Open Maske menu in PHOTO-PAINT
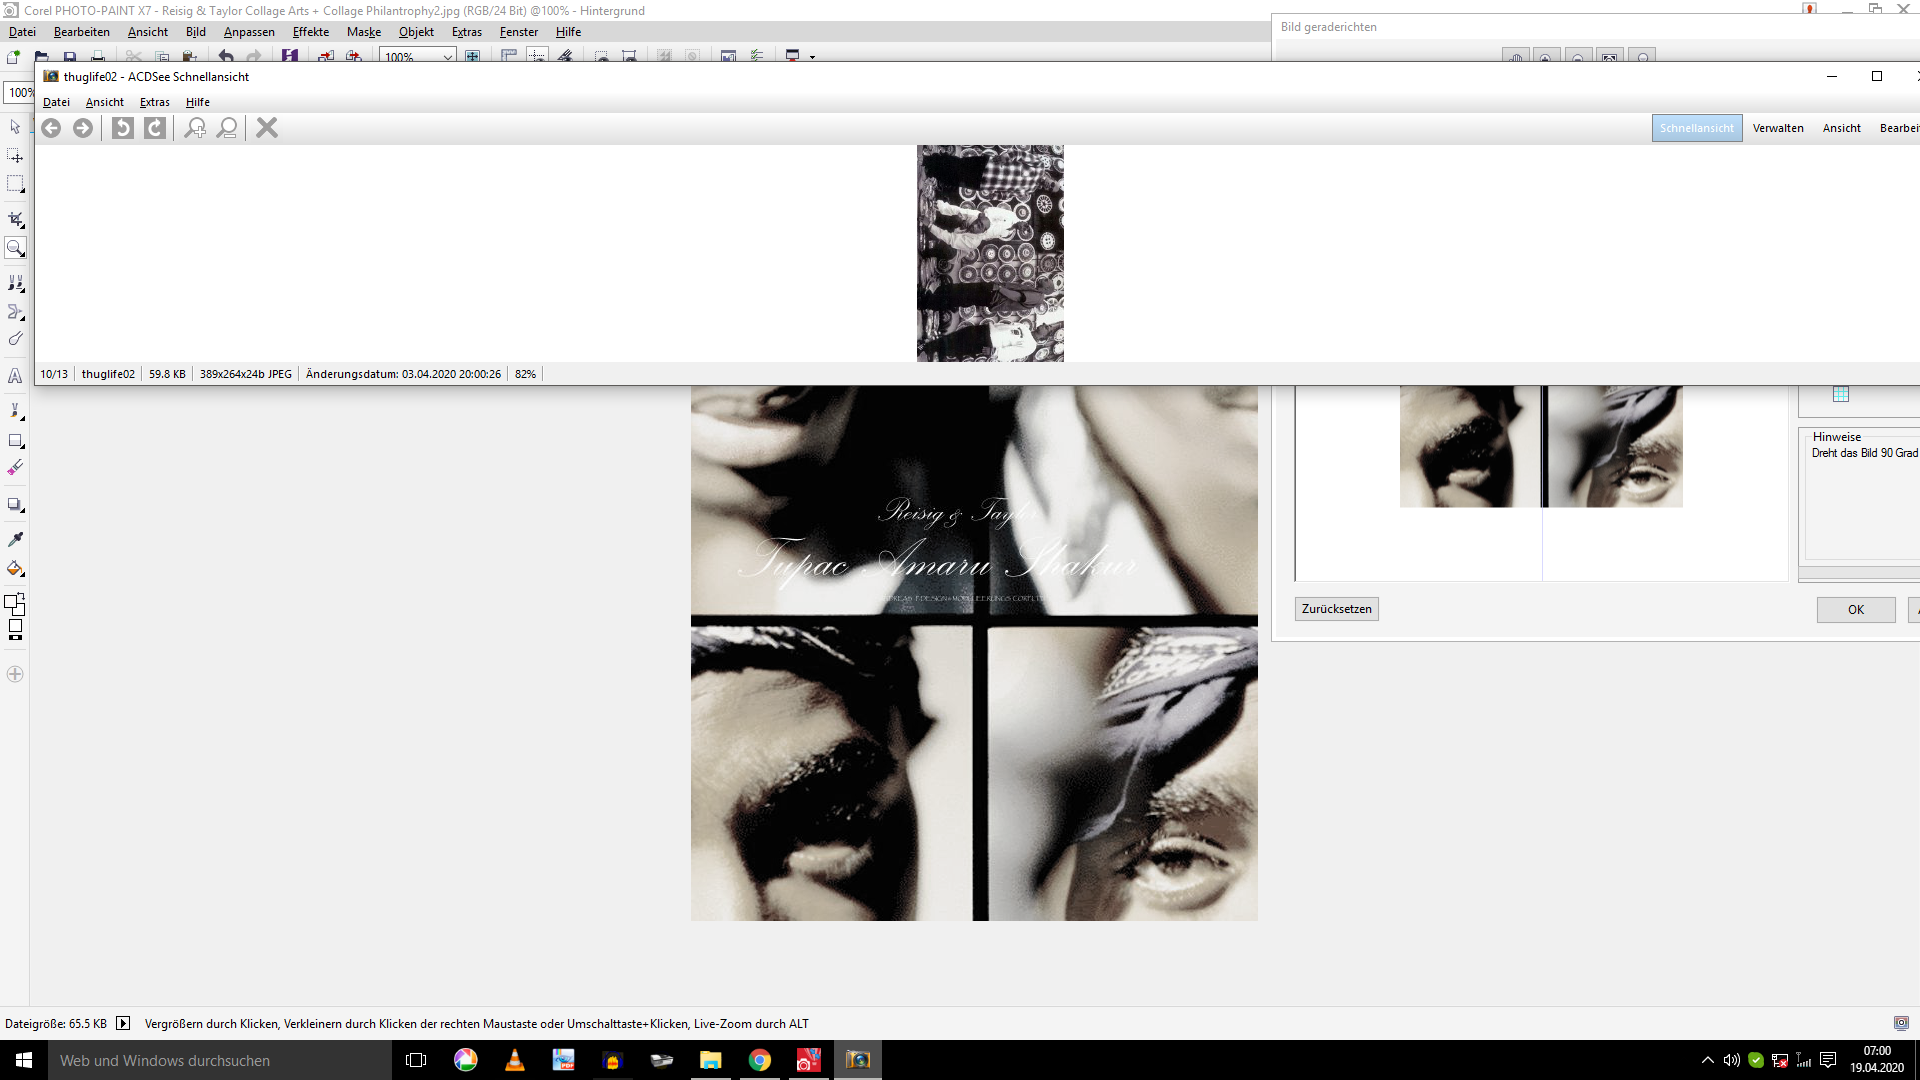The width and height of the screenshot is (1920, 1080). pos(364,32)
